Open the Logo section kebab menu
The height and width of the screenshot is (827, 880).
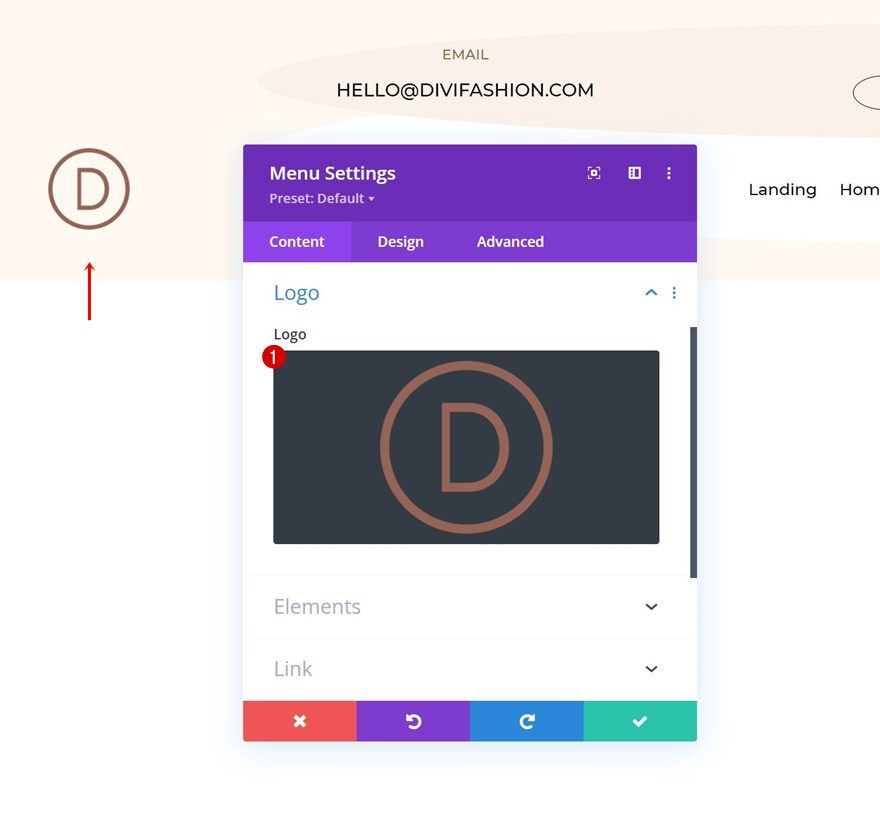click(674, 292)
